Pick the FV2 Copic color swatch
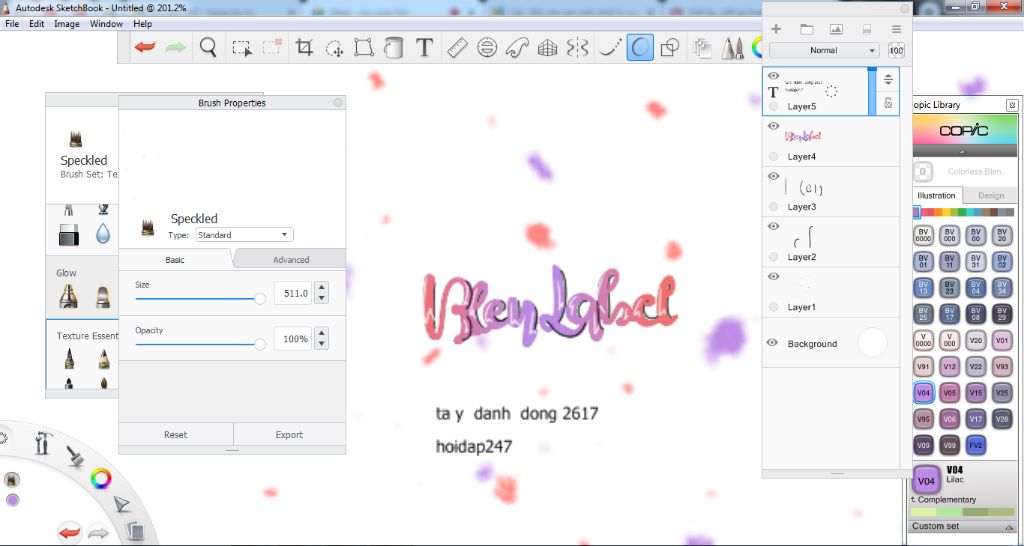 pyautogui.click(x=976, y=445)
